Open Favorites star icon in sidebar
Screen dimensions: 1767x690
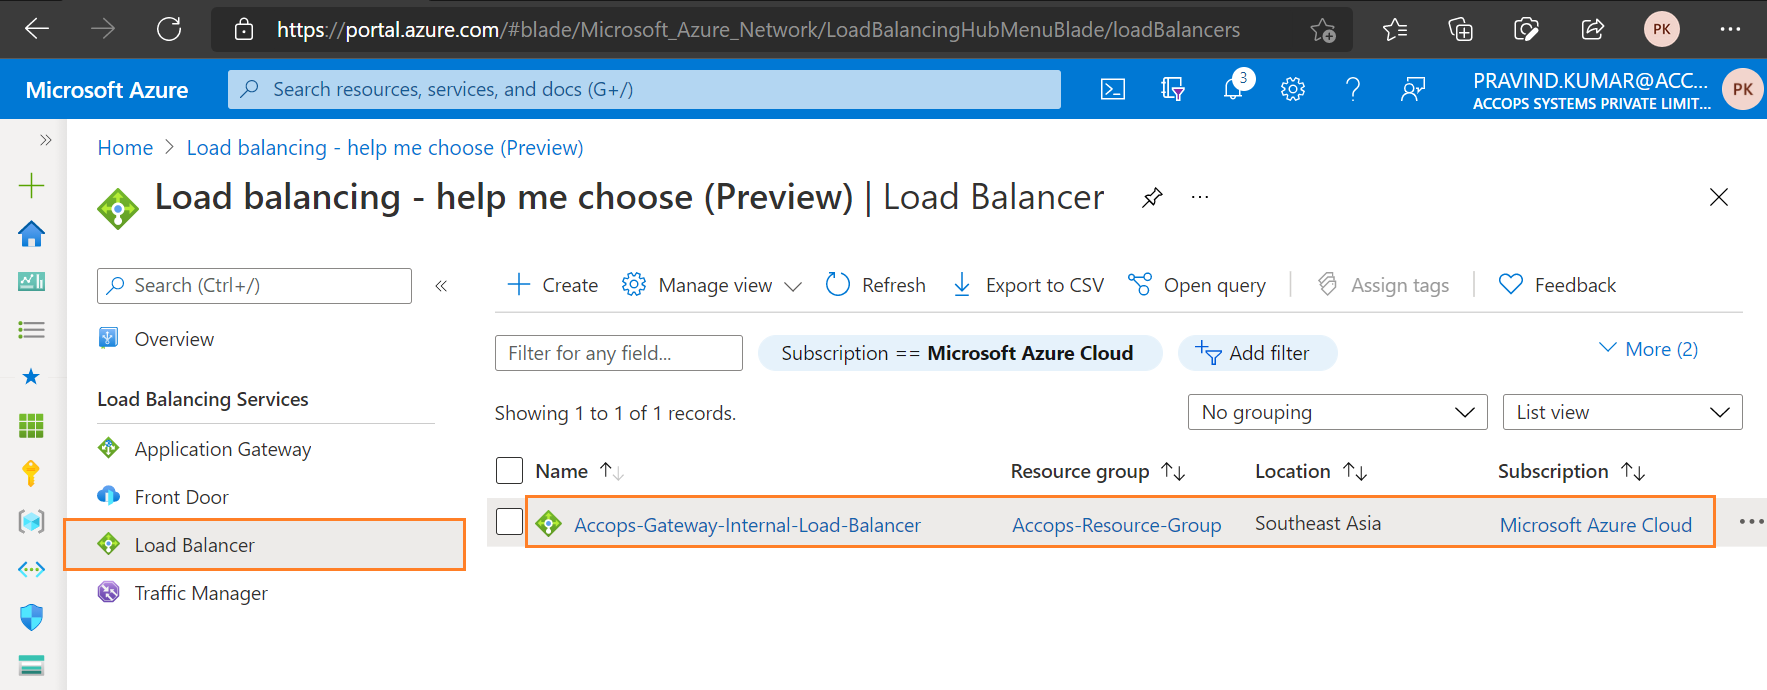click(x=32, y=376)
